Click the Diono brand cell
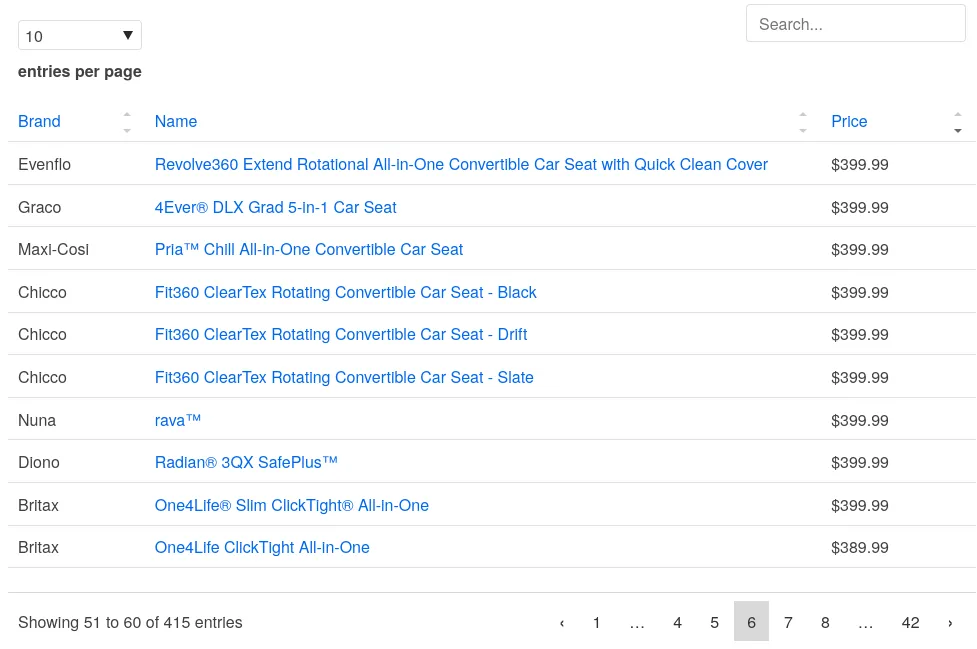The width and height of the screenshot is (977, 649). tap(39, 463)
